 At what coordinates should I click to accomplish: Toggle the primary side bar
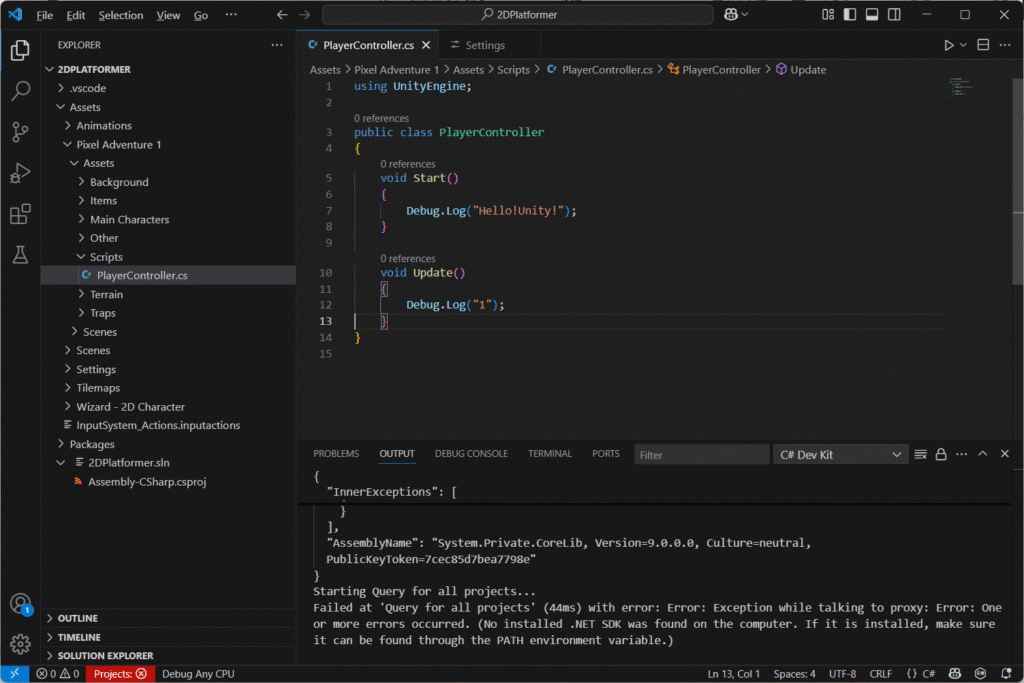[x=850, y=14]
